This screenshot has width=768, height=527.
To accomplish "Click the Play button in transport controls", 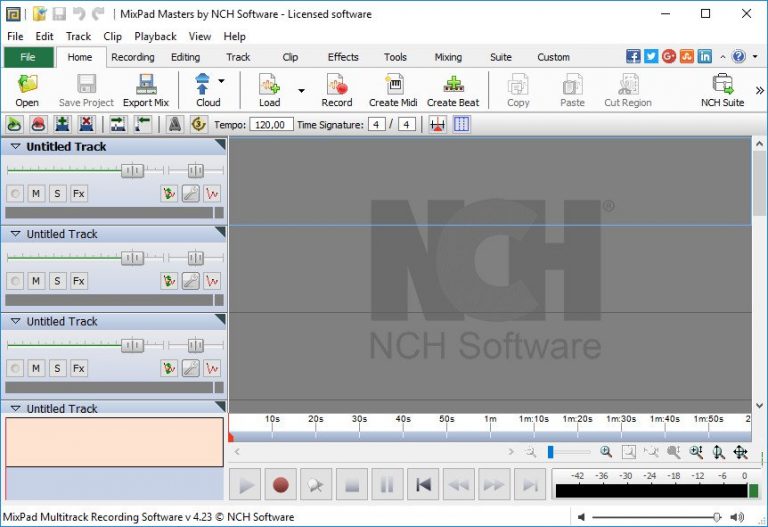I will click(245, 485).
